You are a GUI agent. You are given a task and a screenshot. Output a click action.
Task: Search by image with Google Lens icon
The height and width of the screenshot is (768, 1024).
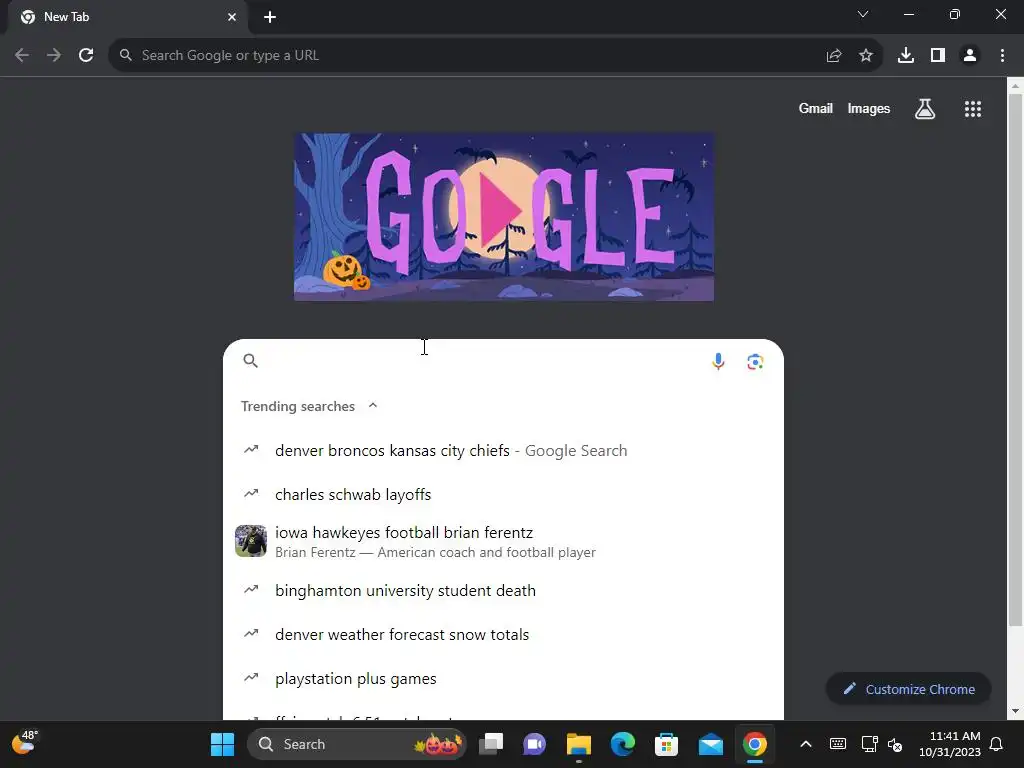(755, 361)
